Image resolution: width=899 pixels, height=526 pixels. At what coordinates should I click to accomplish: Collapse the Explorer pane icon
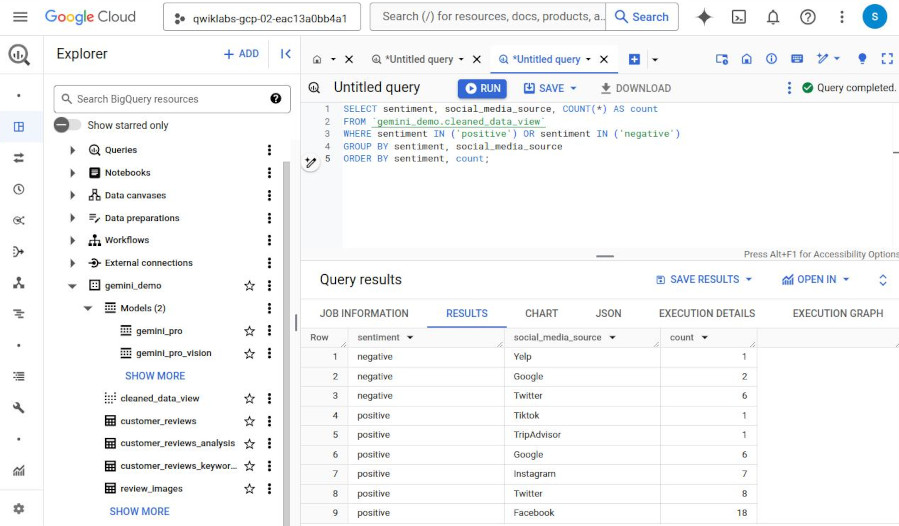click(286, 54)
